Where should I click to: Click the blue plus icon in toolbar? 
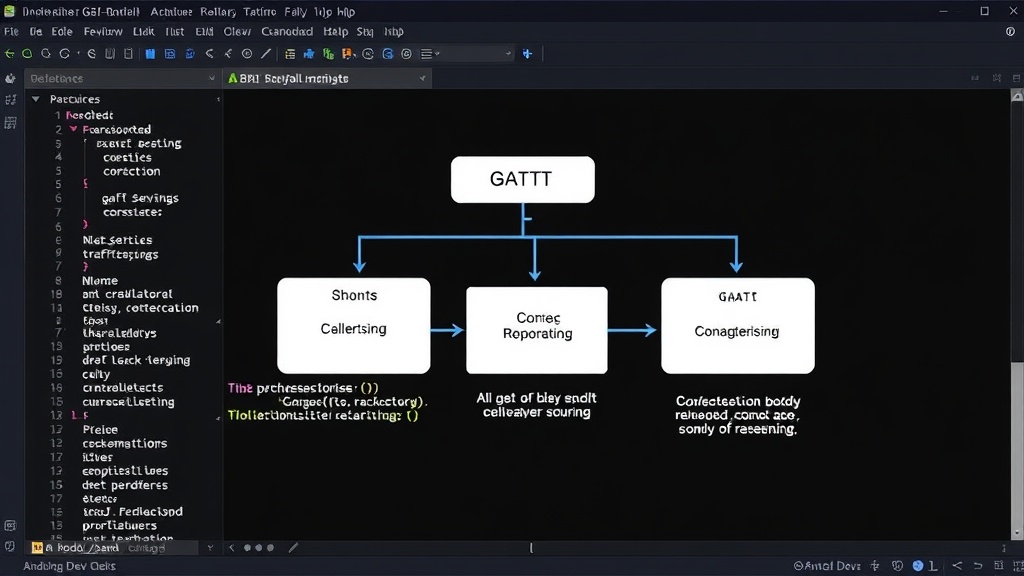pos(527,54)
